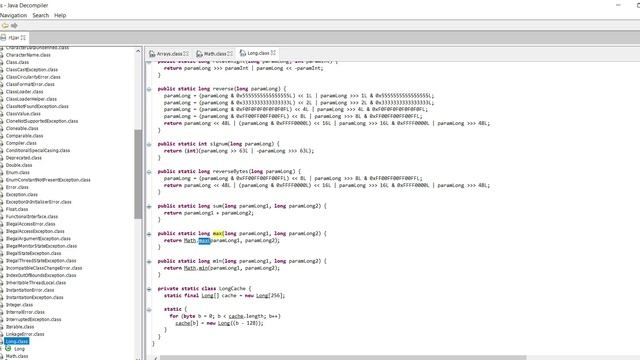Open the Search menu
The height and width of the screenshot is (360, 640).
pyautogui.click(x=40, y=15)
